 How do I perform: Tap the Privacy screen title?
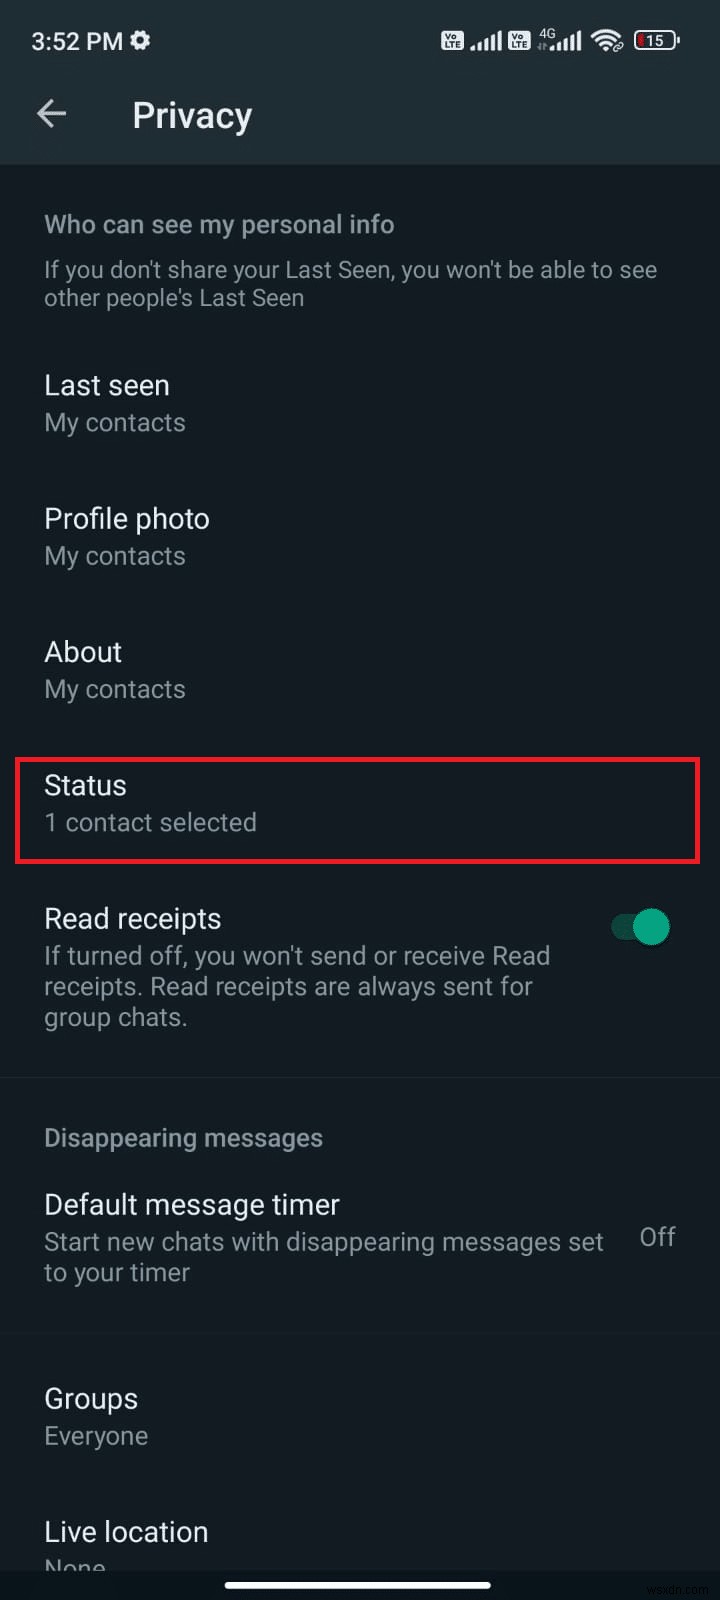191,115
